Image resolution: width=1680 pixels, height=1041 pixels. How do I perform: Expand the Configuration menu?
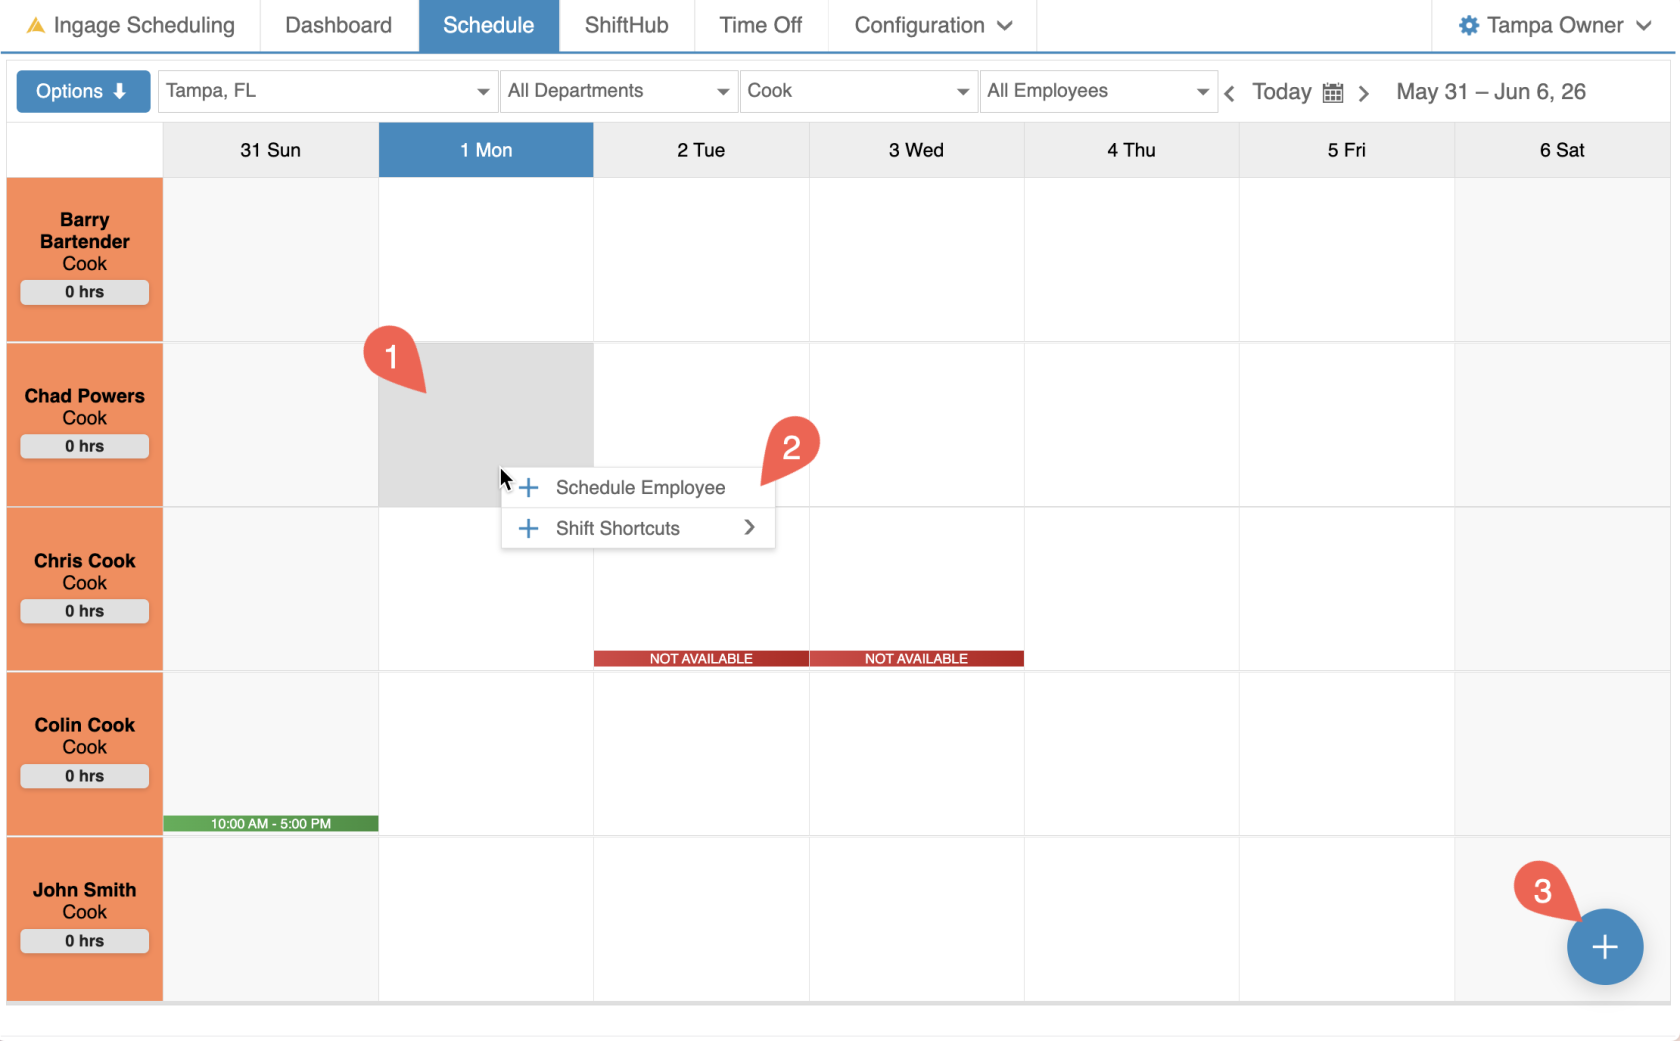pos(932,25)
